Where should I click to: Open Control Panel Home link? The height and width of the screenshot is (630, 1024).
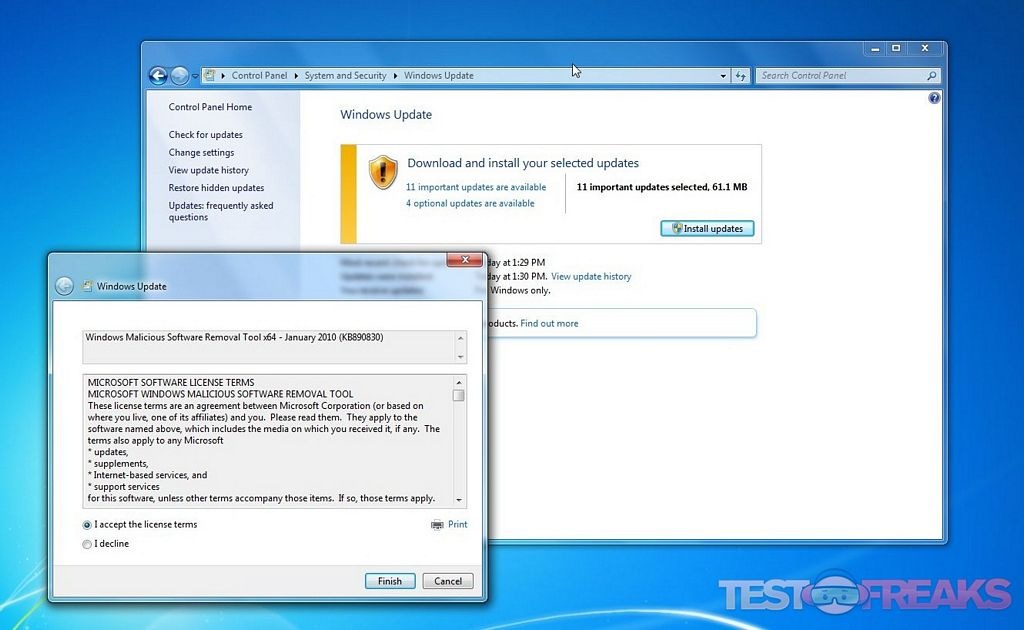coord(210,107)
